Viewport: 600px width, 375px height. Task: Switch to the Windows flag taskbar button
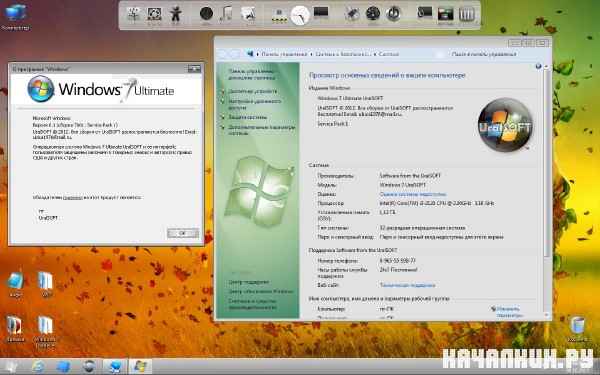pyautogui.click(x=140, y=367)
